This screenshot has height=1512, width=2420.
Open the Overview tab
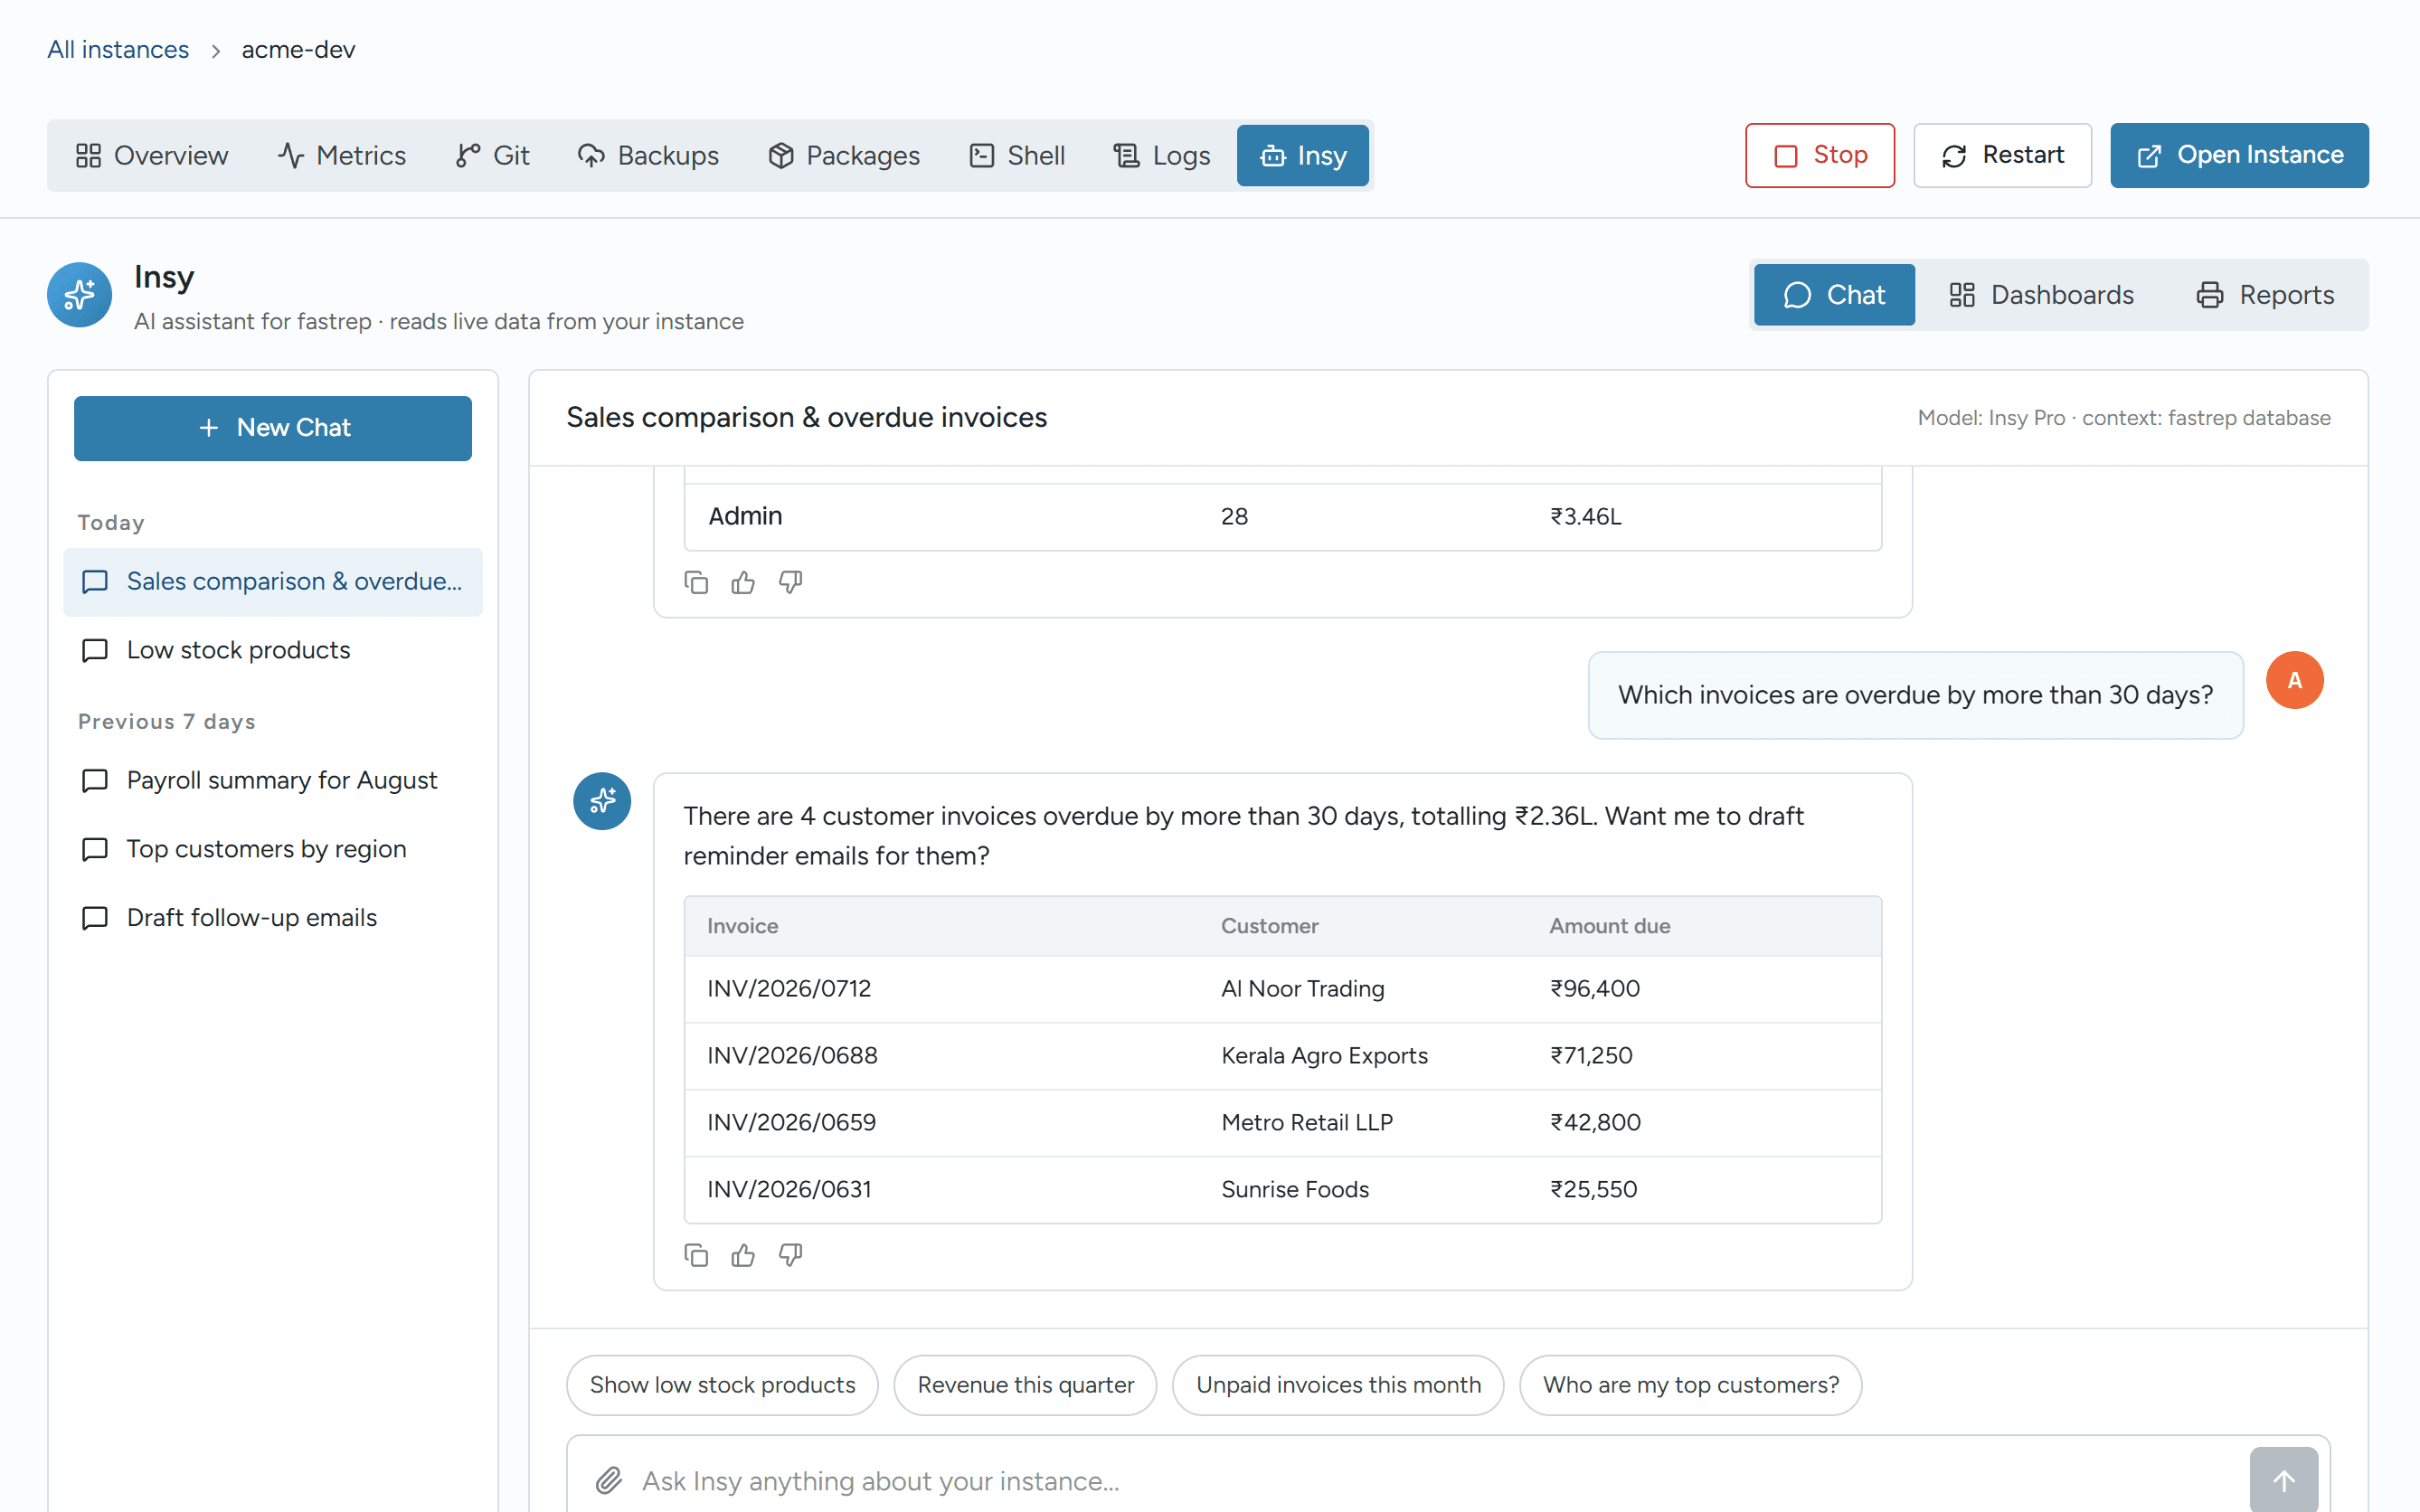[152, 155]
